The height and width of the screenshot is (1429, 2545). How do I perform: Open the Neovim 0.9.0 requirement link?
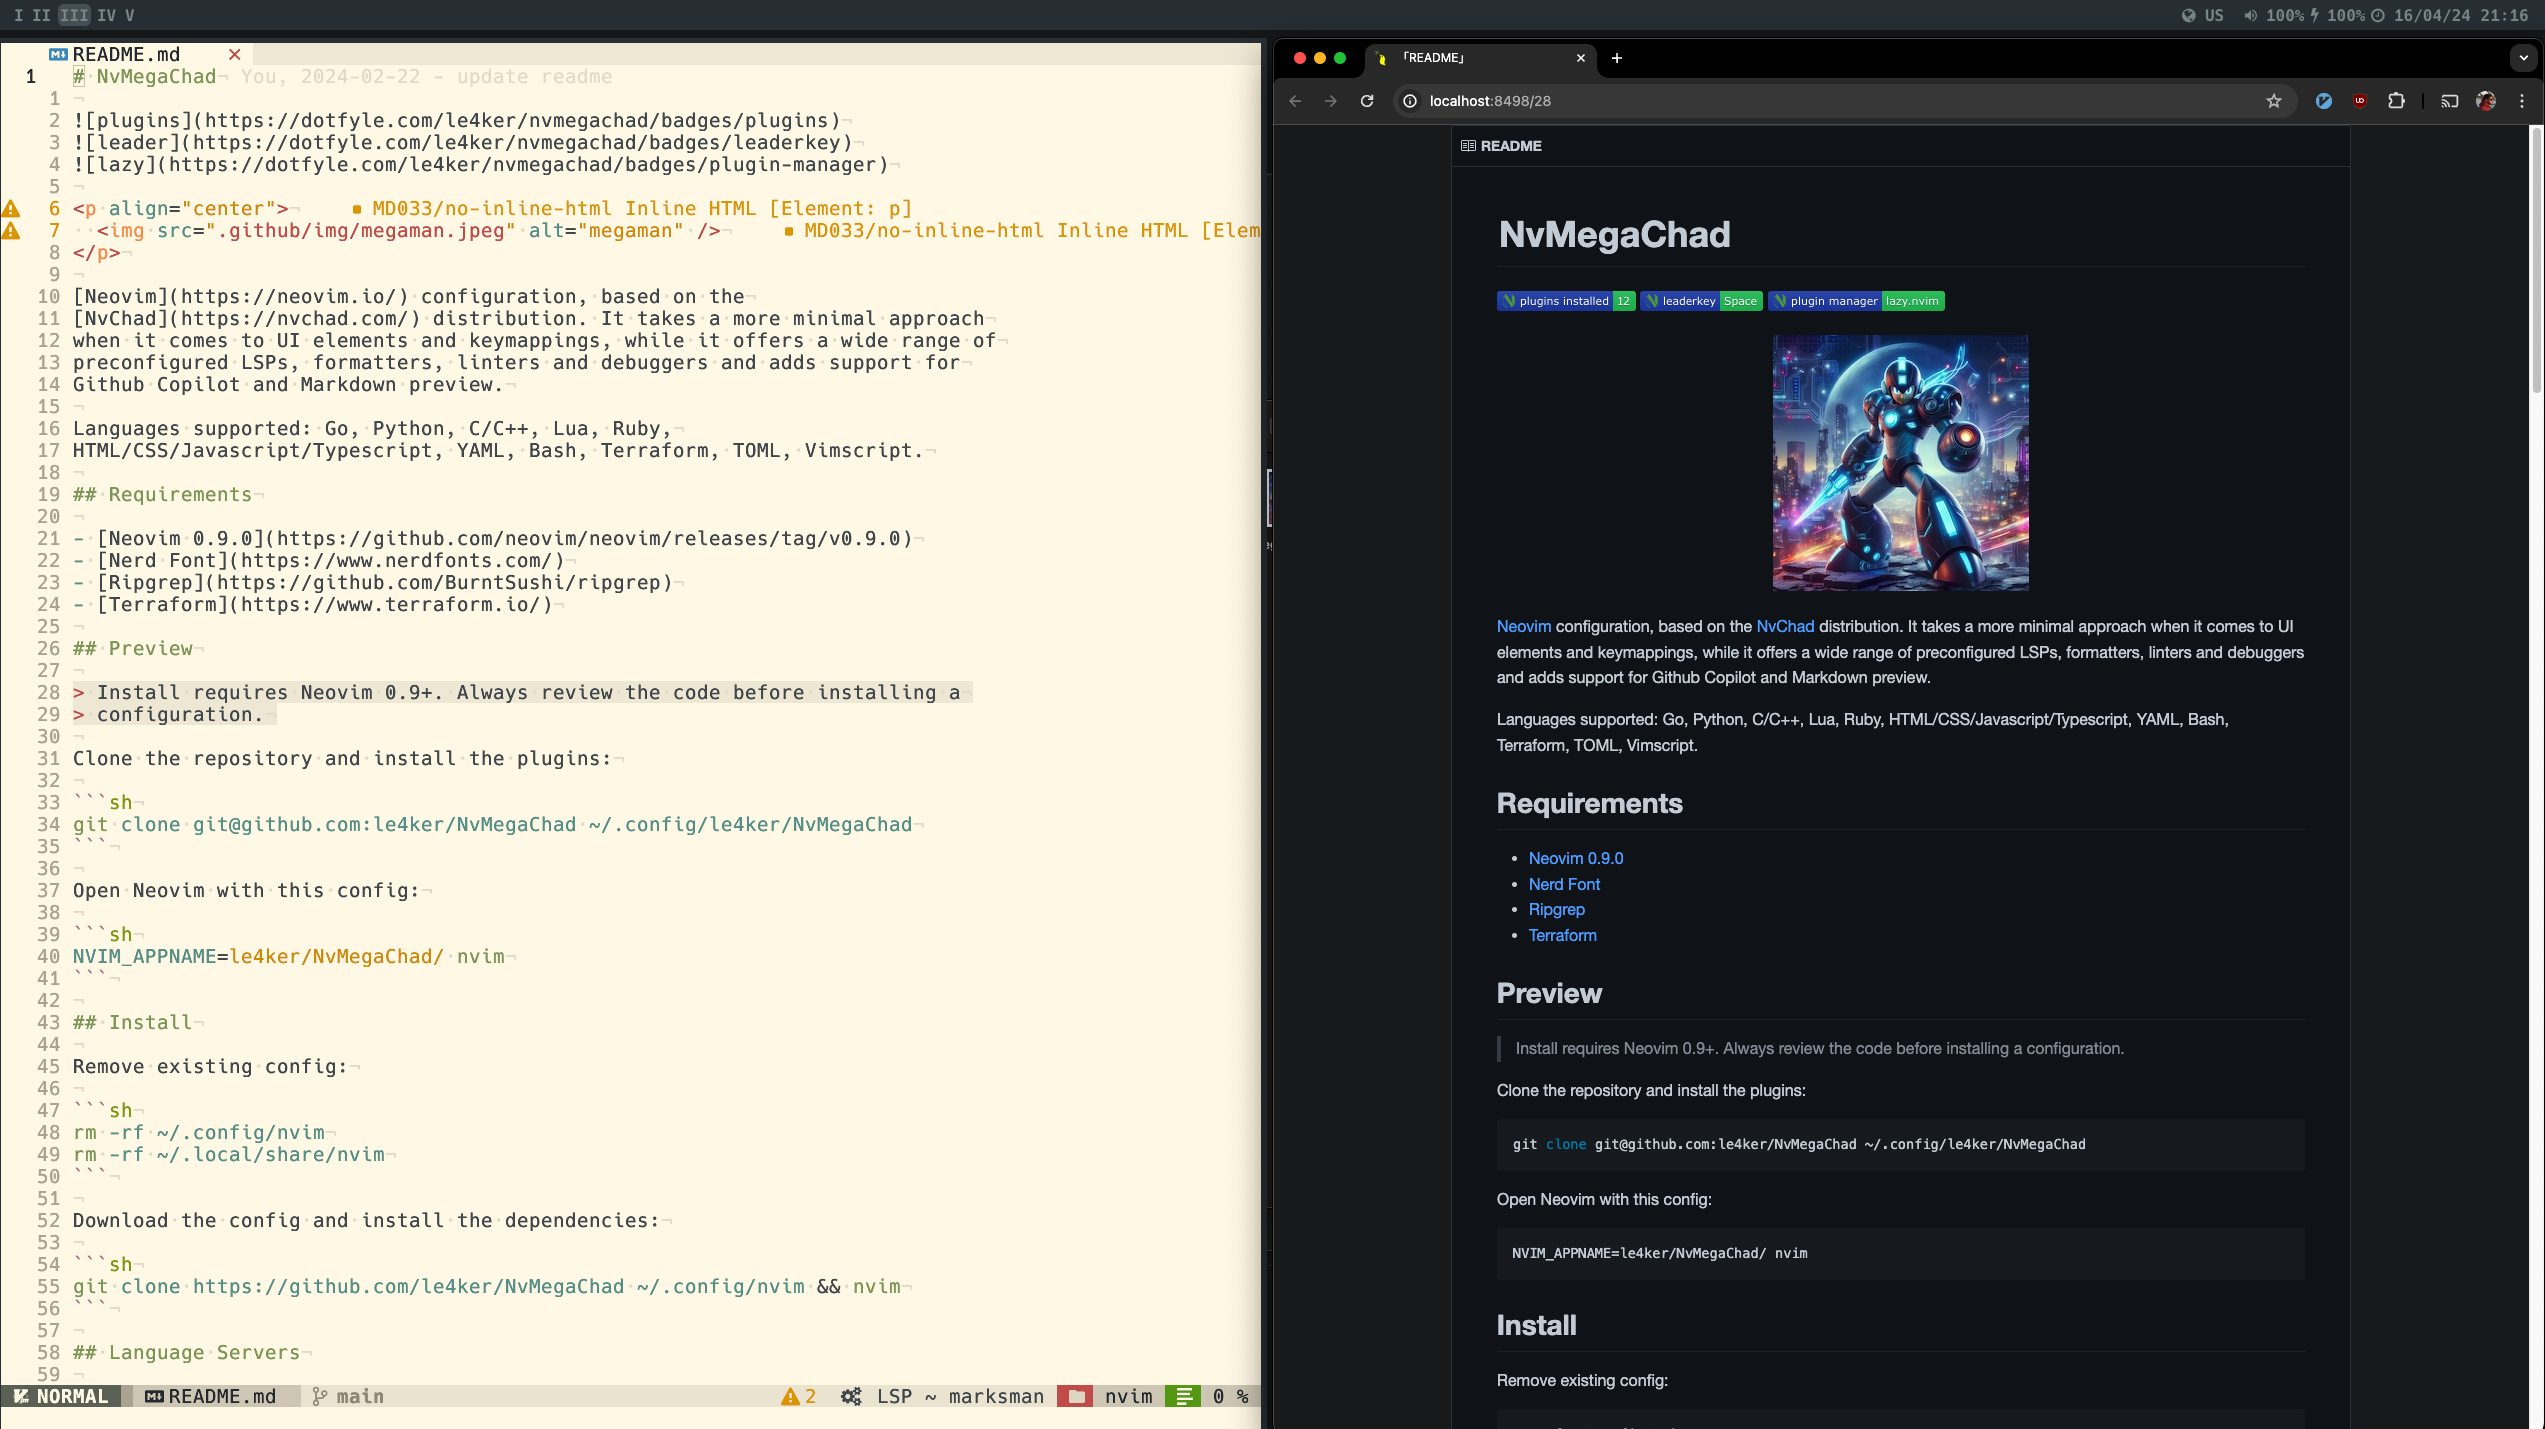1576,859
